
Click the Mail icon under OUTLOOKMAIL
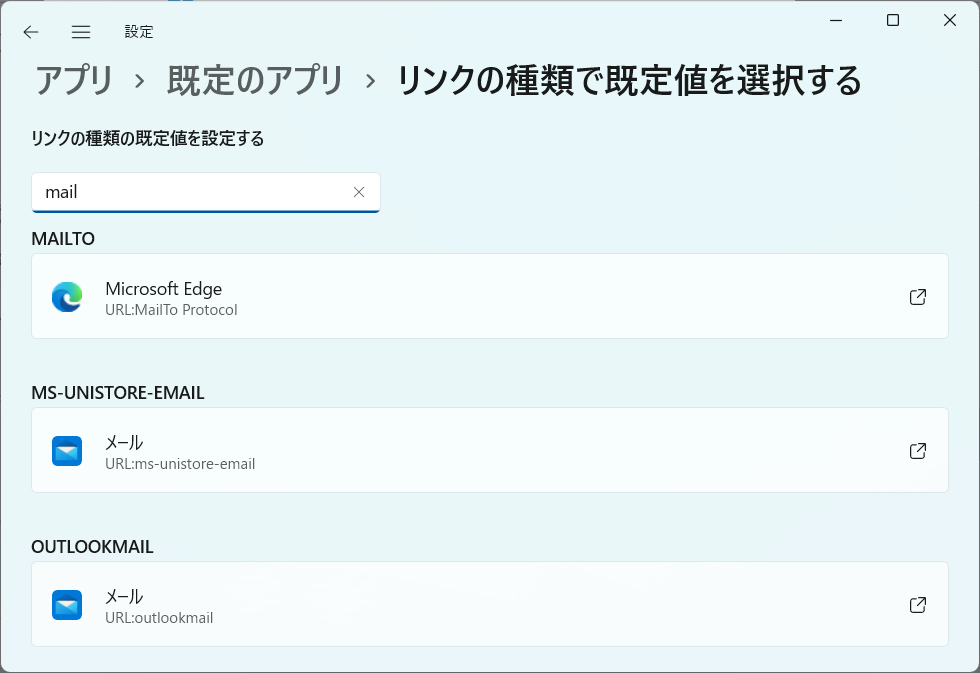click(67, 604)
